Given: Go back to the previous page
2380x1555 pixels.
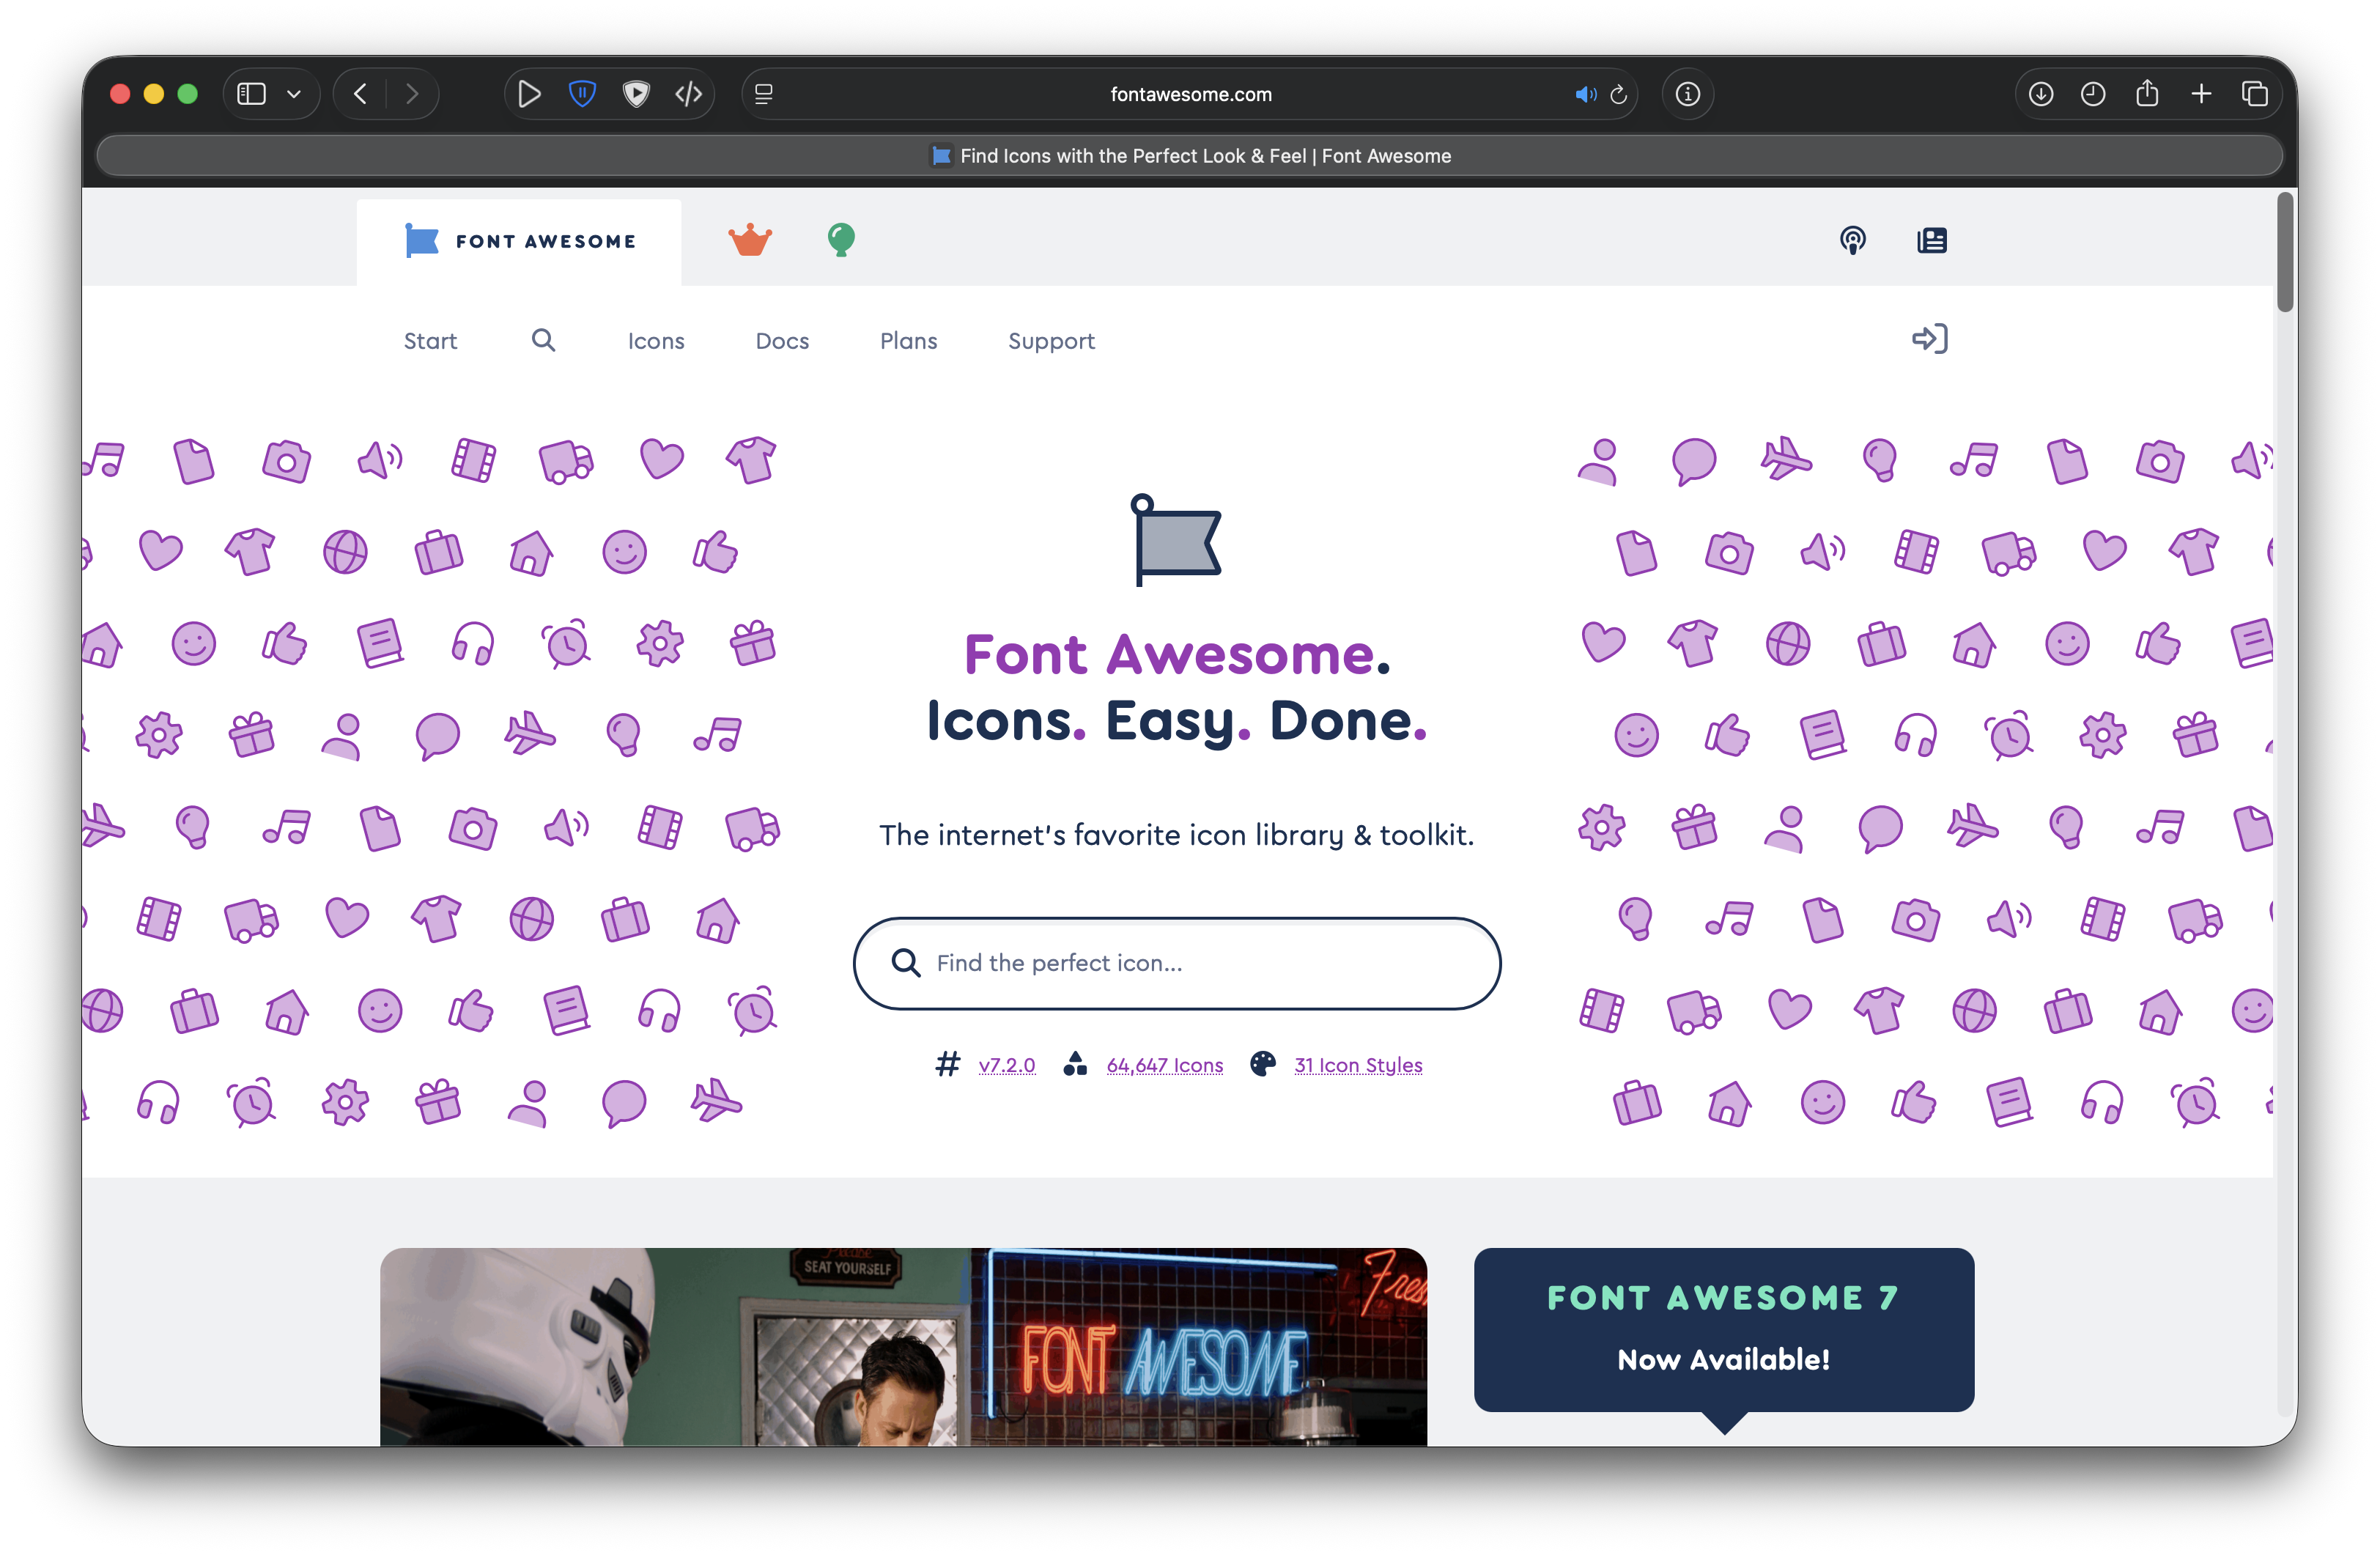Looking at the screenshot, I should [360, 94].
